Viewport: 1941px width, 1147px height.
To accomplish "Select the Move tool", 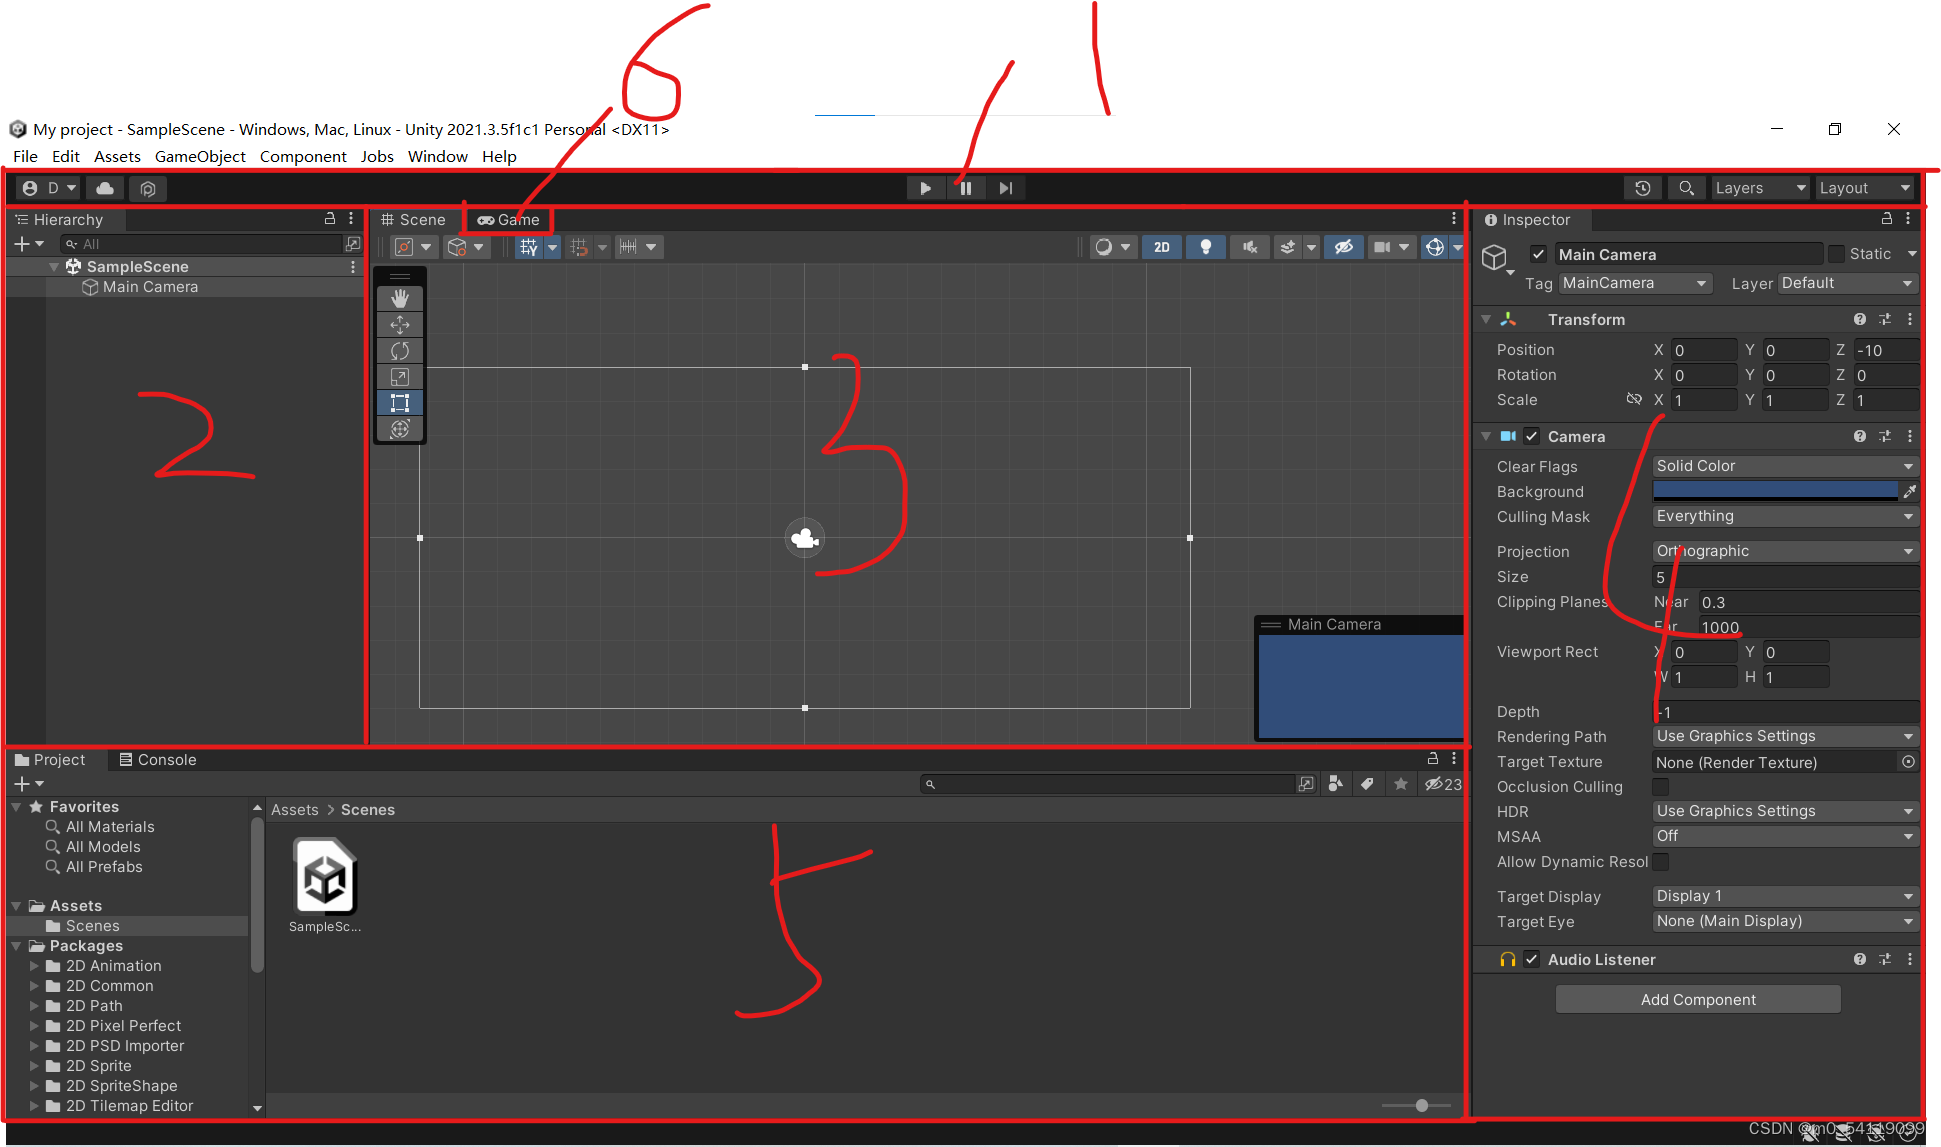I will click(x=400, y=324).
